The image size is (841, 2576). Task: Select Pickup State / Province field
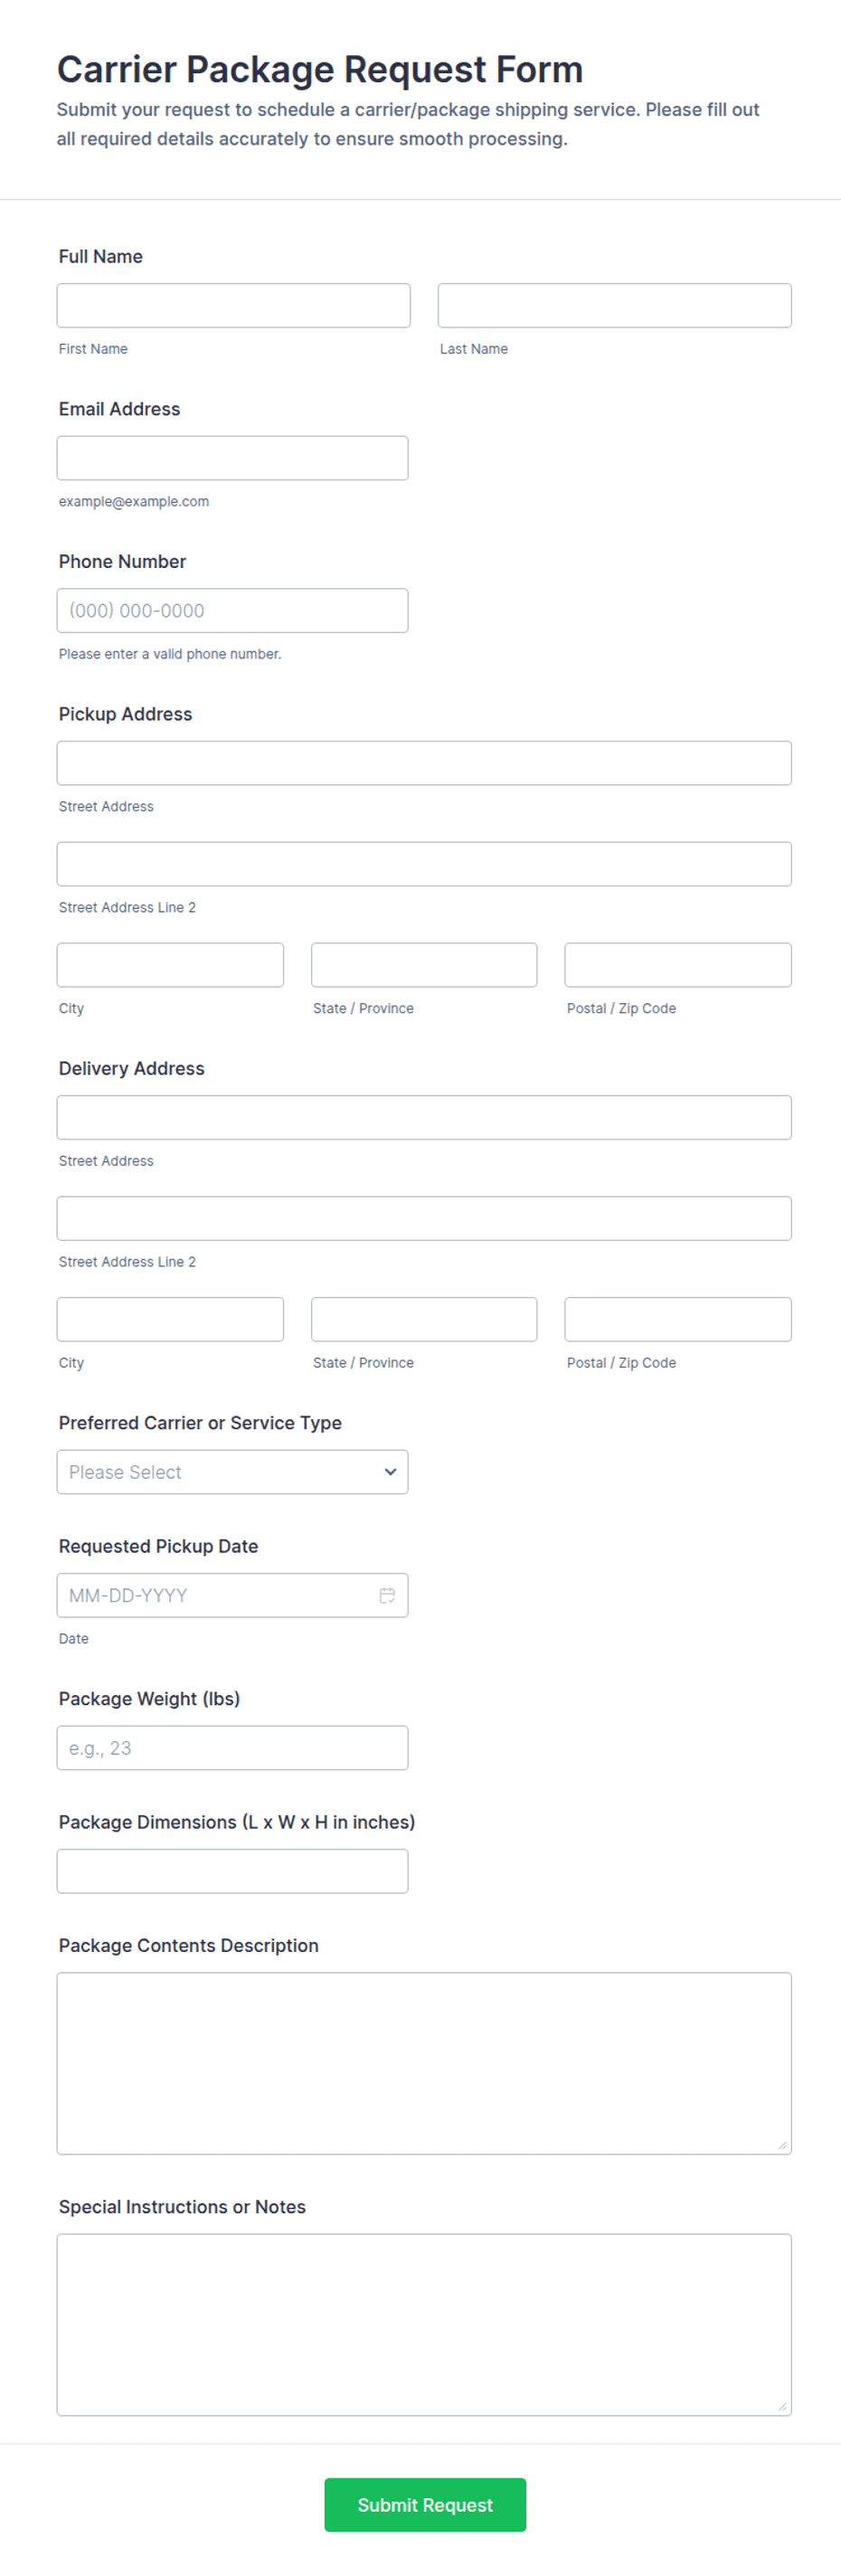point(424,965)
